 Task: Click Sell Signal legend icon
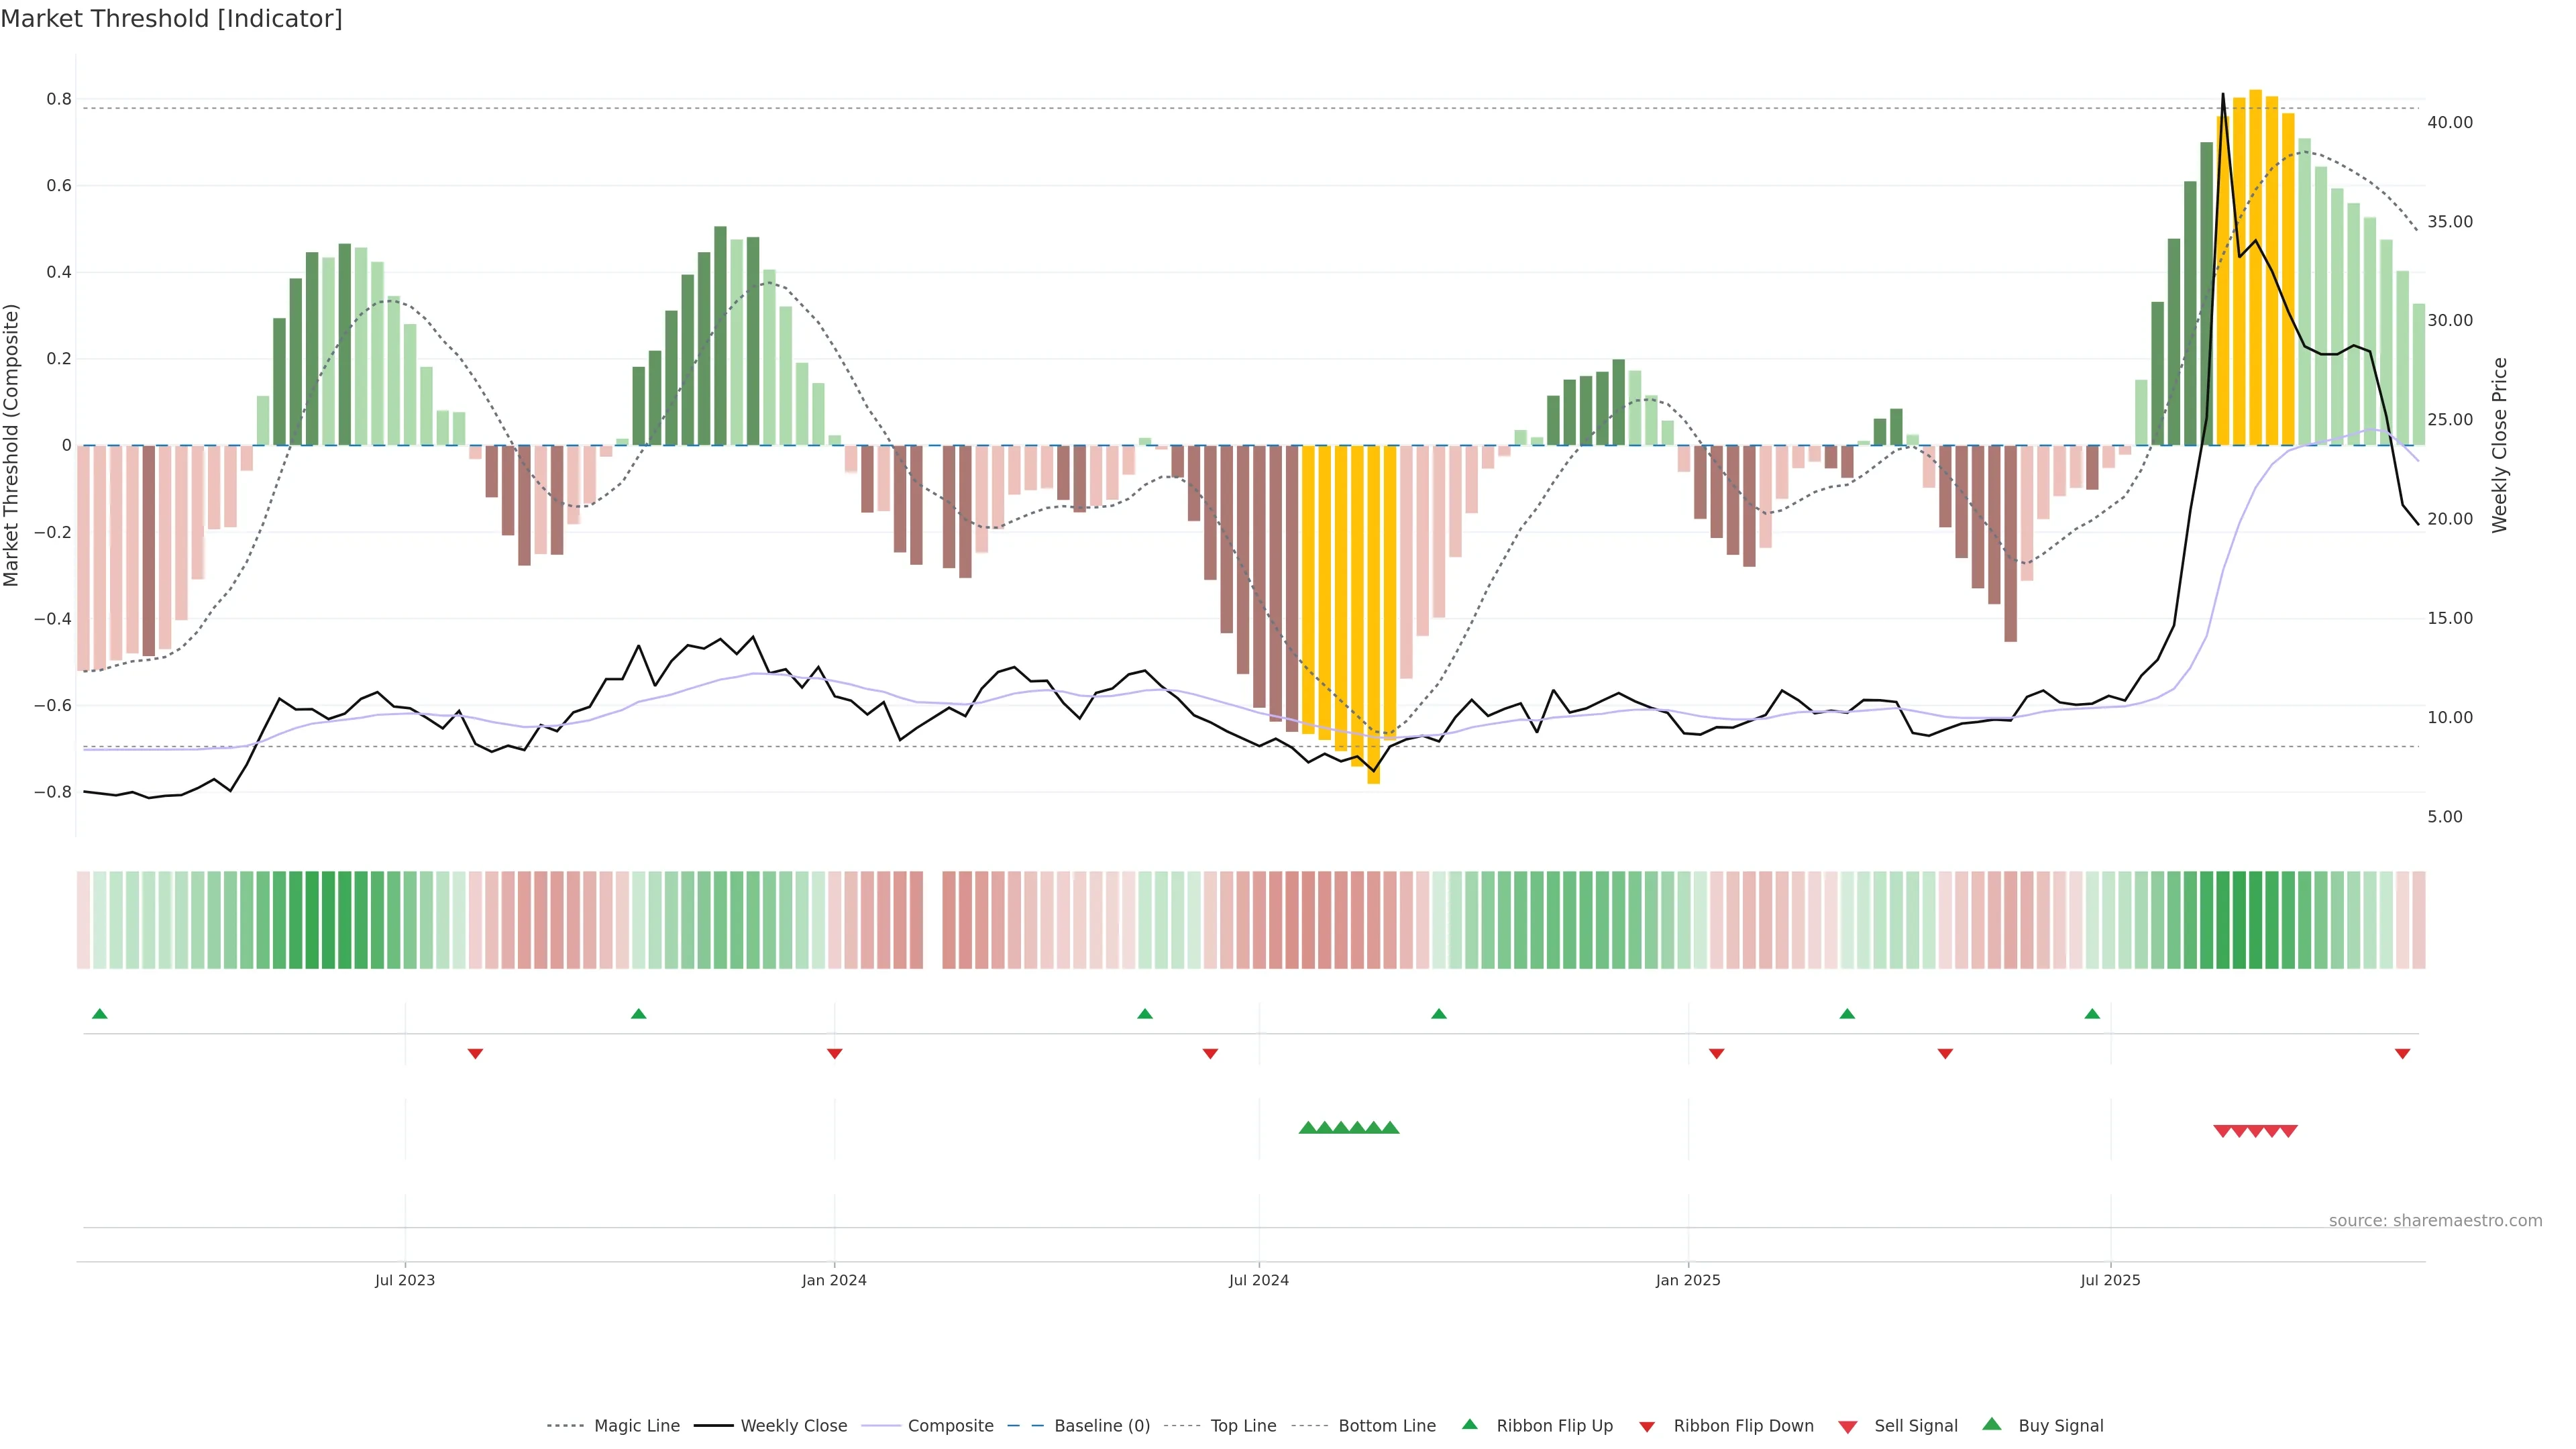(1848, 1427)
